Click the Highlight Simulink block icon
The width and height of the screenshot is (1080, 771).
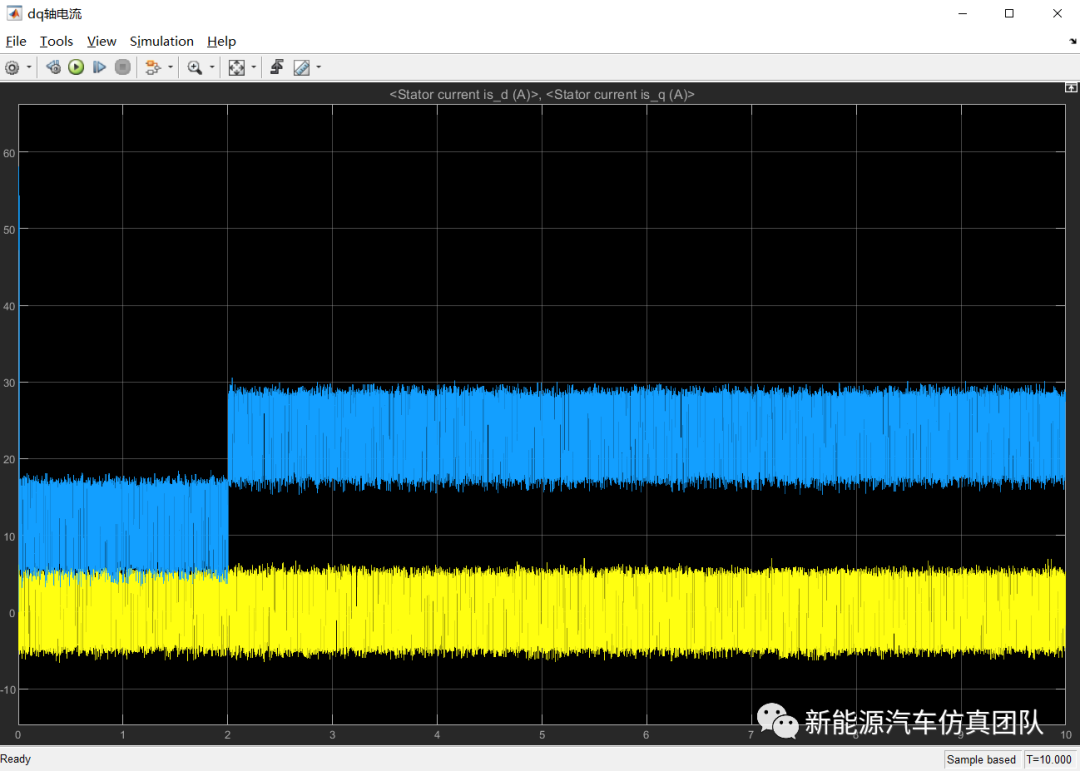coord(152,68)
